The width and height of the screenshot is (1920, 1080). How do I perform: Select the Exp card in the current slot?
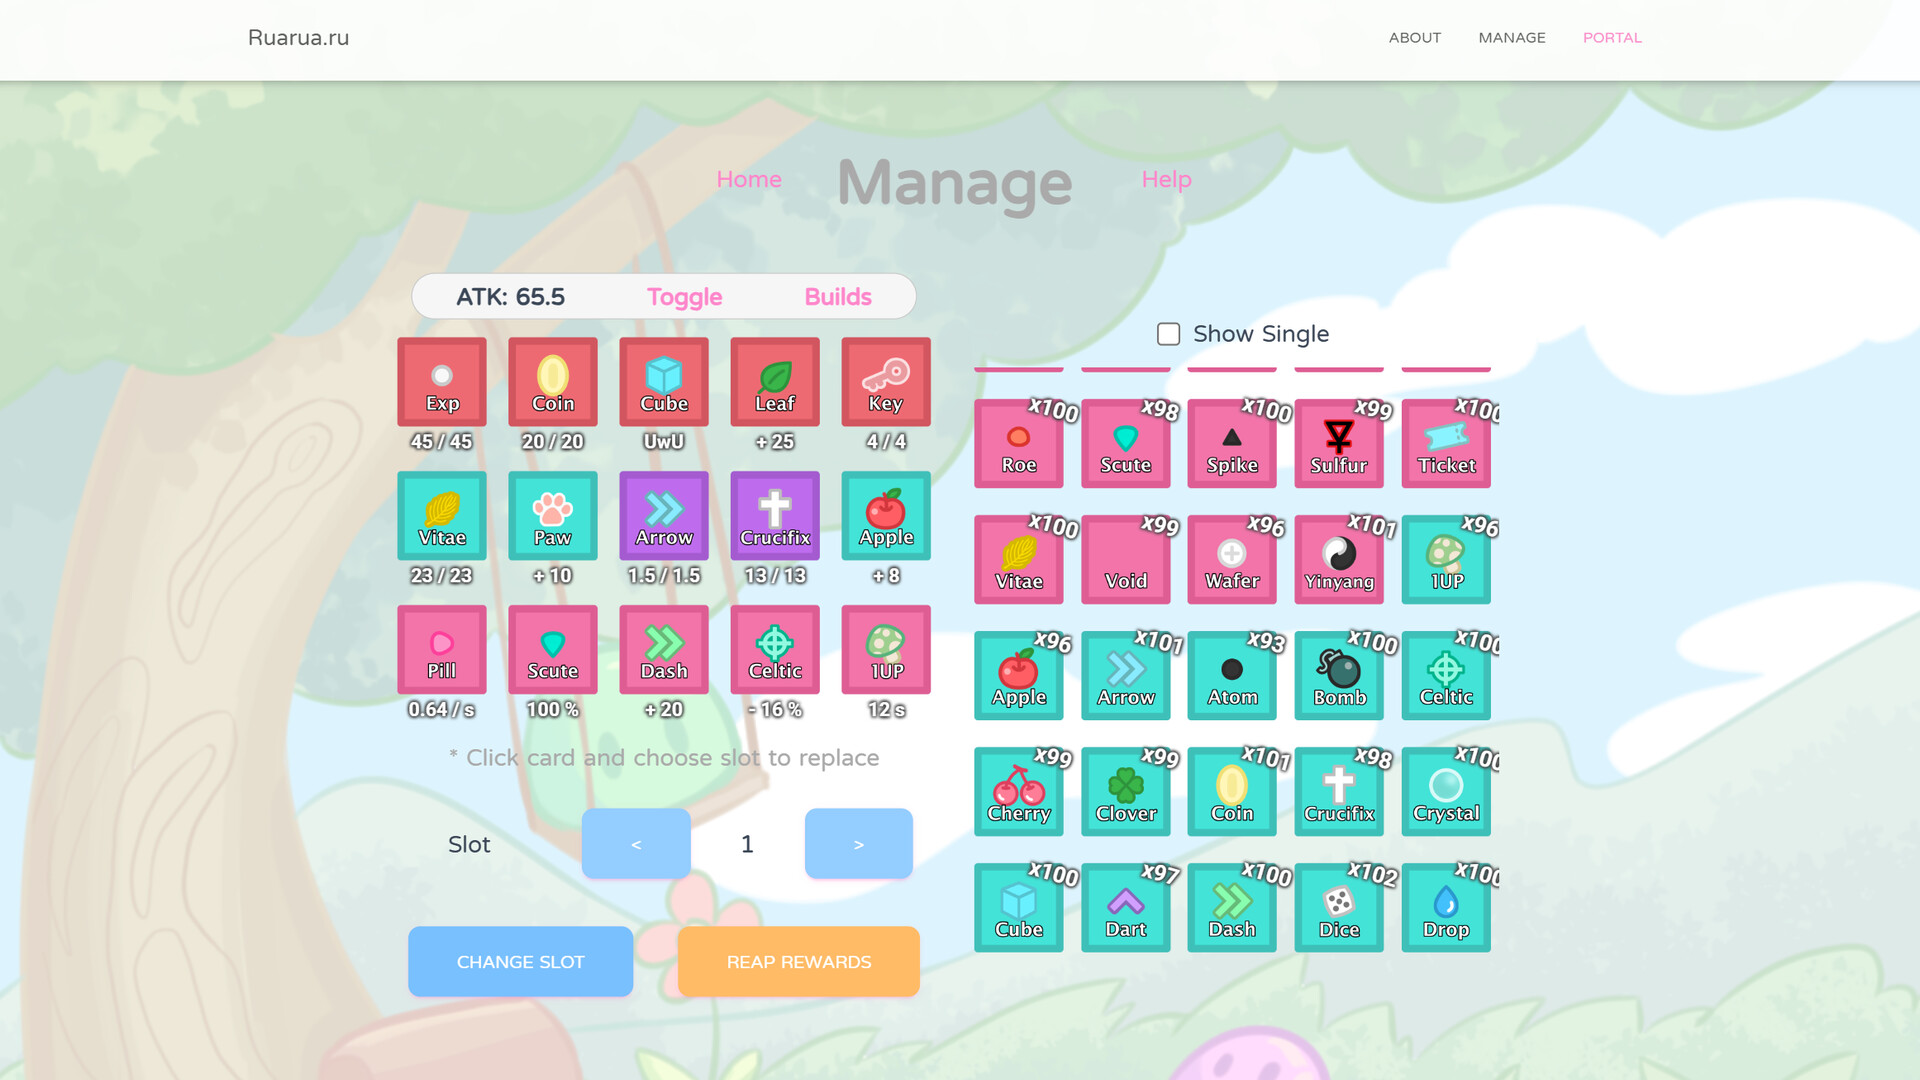tap(441, 381)
